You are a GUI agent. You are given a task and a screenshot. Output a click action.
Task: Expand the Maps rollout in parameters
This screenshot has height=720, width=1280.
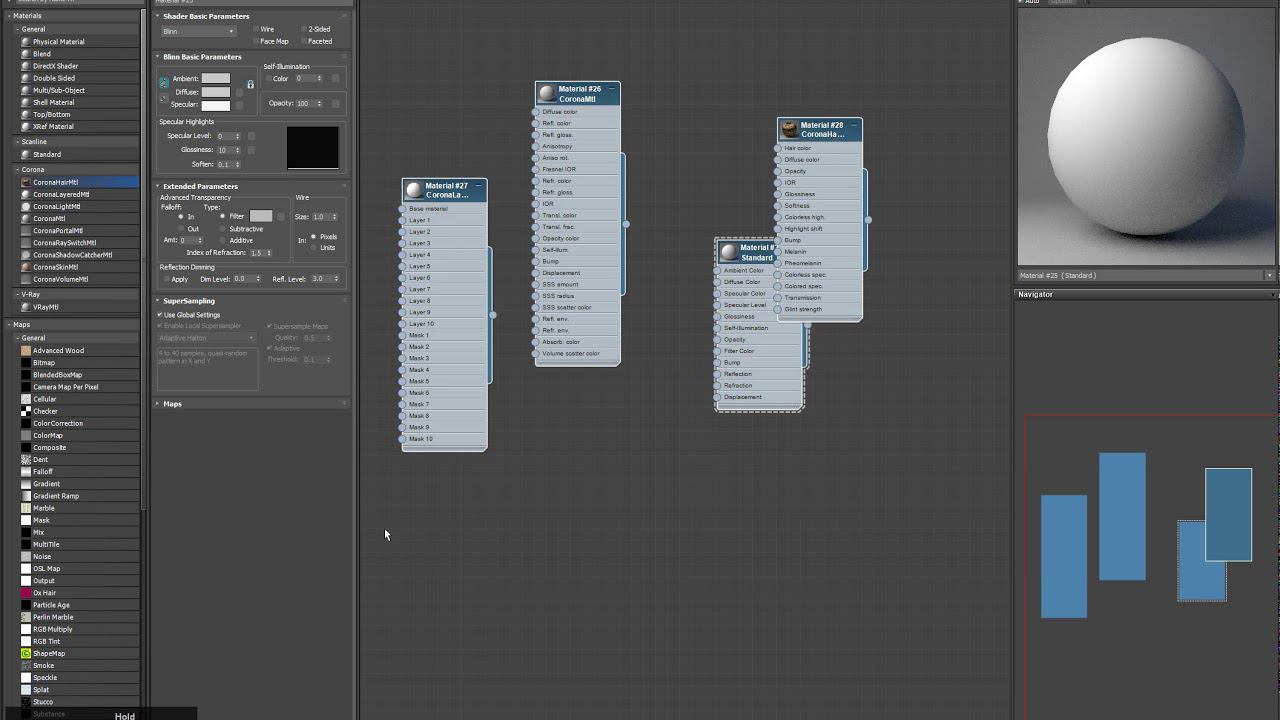[158, 404]
